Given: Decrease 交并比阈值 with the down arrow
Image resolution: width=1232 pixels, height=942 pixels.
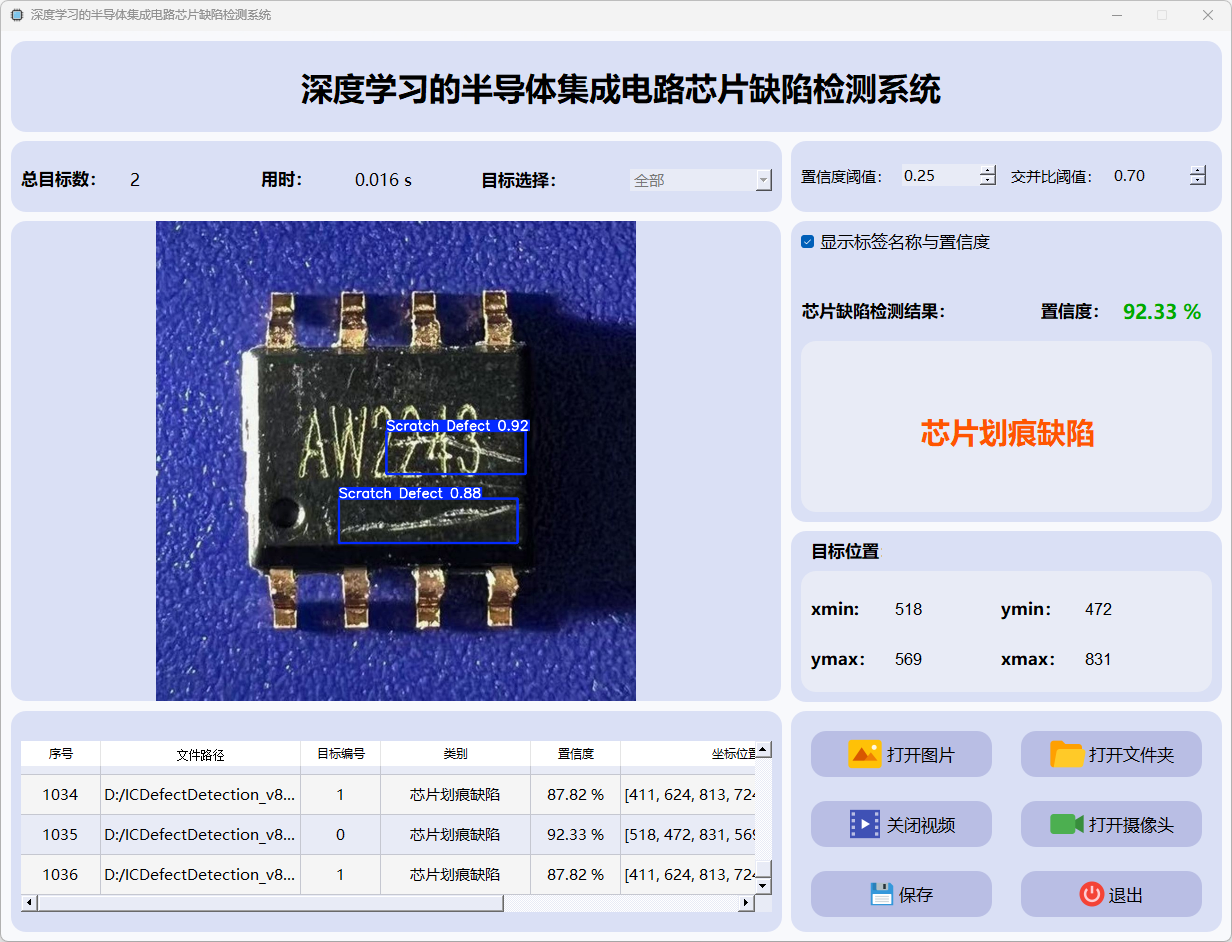Looking at the screenshot, I should (1198, 181).
